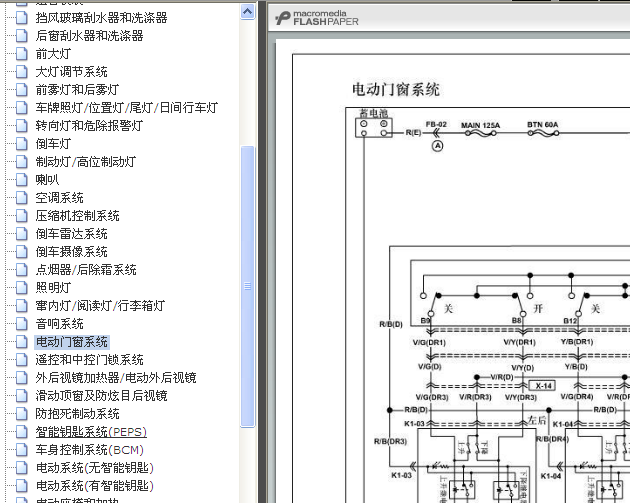Click the page icon beside 电动系统(有智能钥匙)
Viewport: 630px width, 503px height.
pyautogui.click(x=22, y=486)
